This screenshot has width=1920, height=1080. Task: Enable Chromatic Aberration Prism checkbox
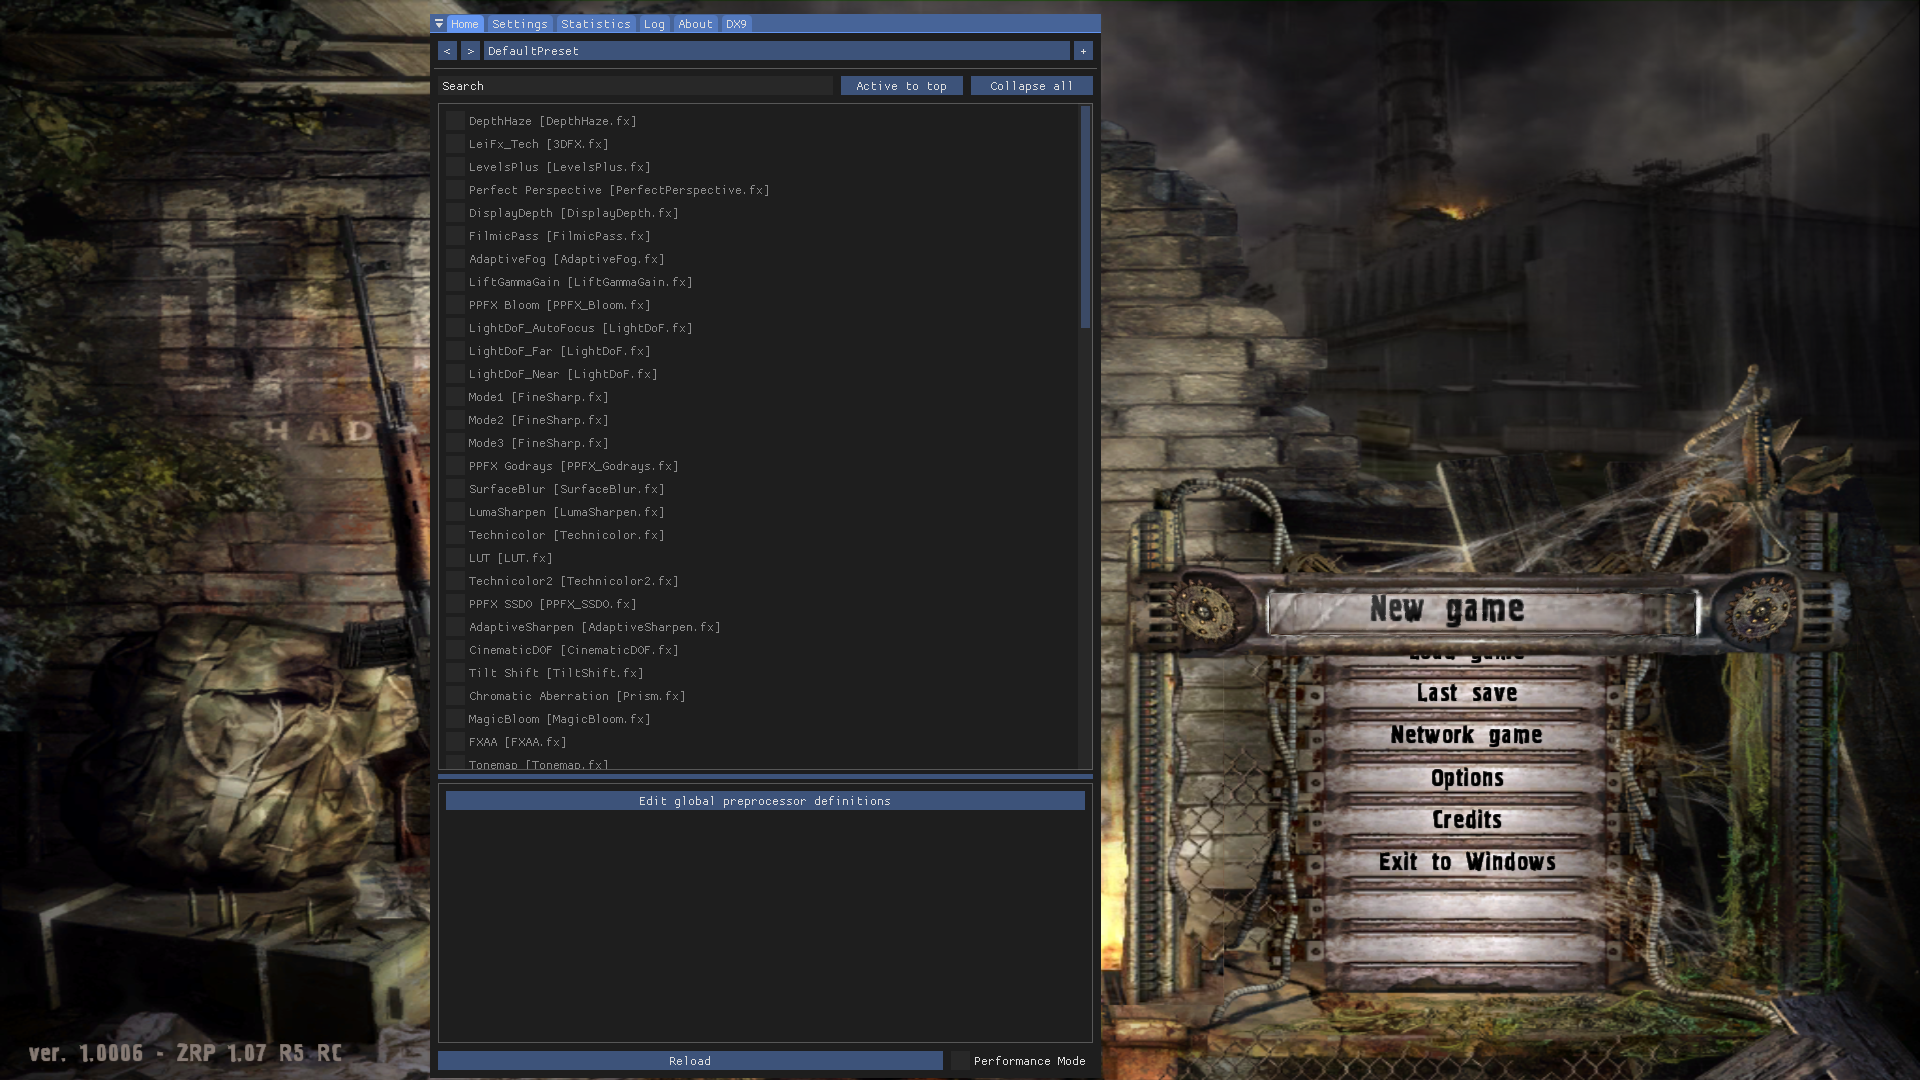pos(455,696)
